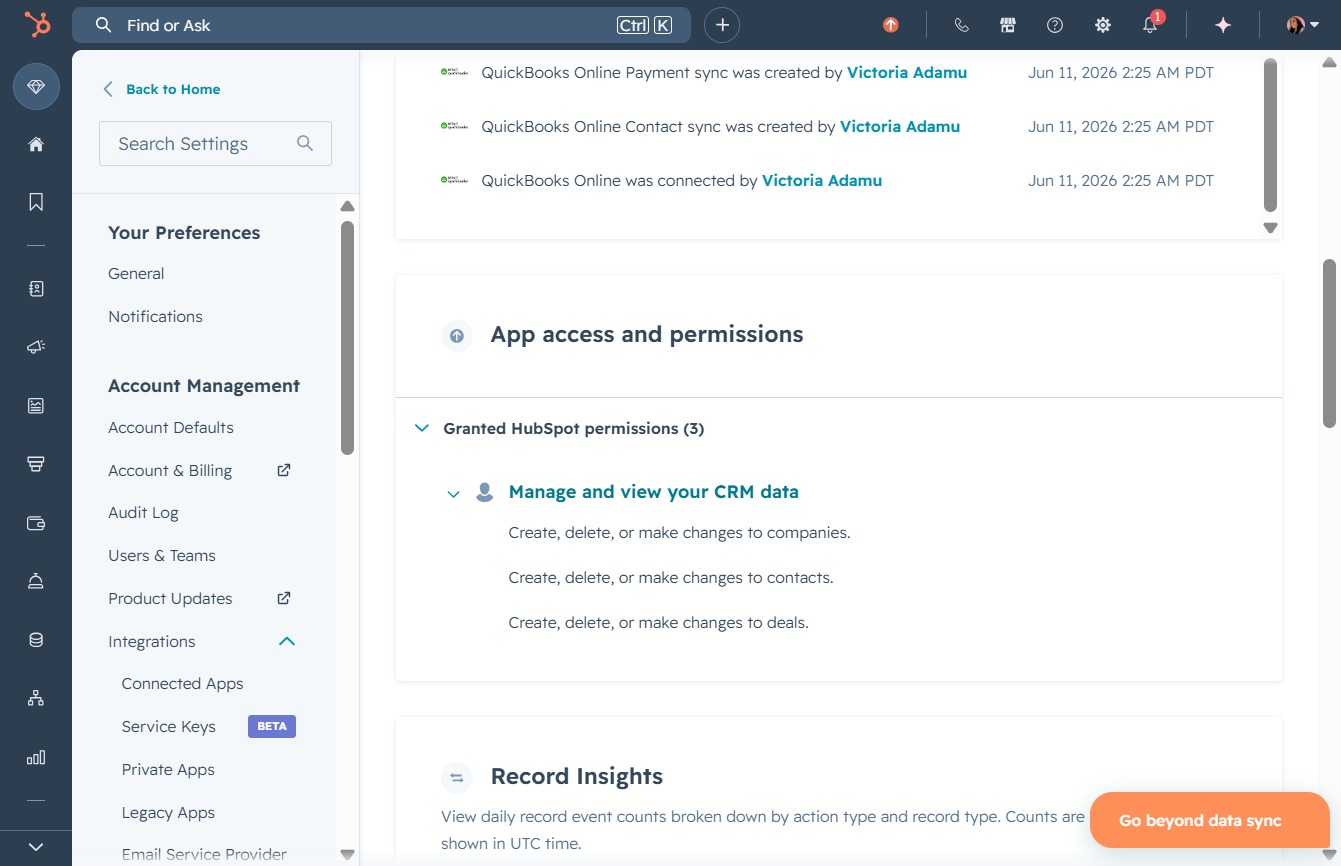Open the calling phone icon

961,25
